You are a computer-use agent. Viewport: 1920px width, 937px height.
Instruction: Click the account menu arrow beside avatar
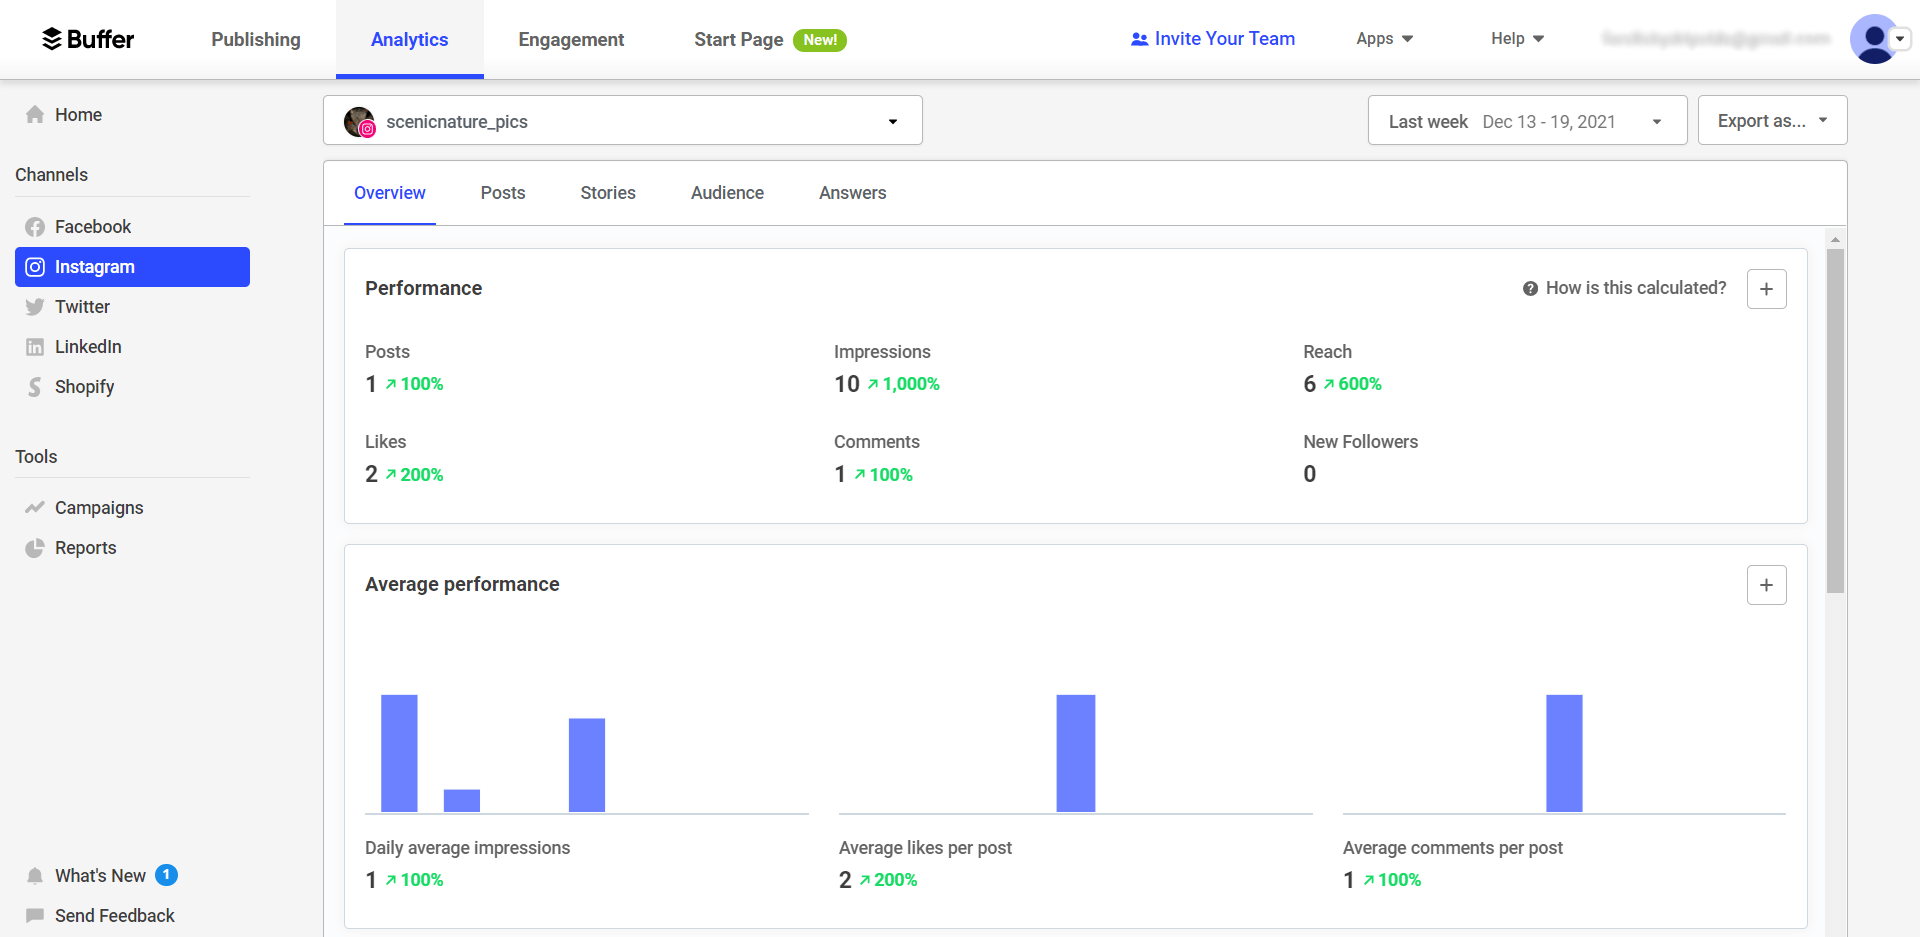coord(1900,39)
